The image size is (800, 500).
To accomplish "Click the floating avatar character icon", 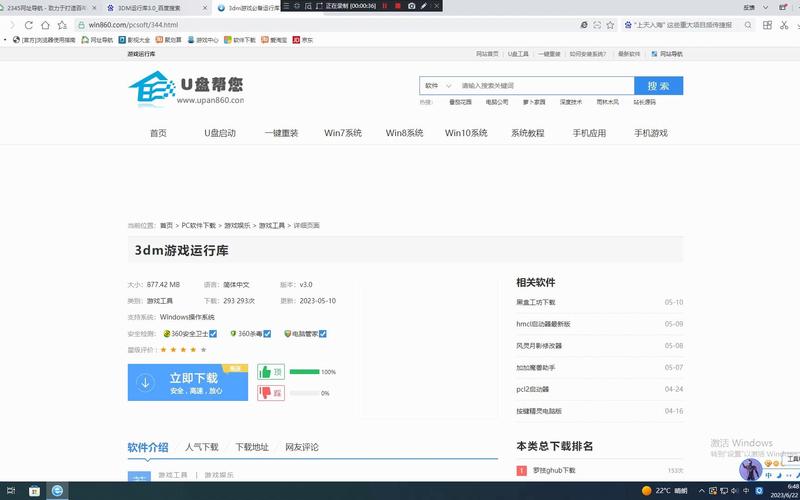I will click(751, 470).
